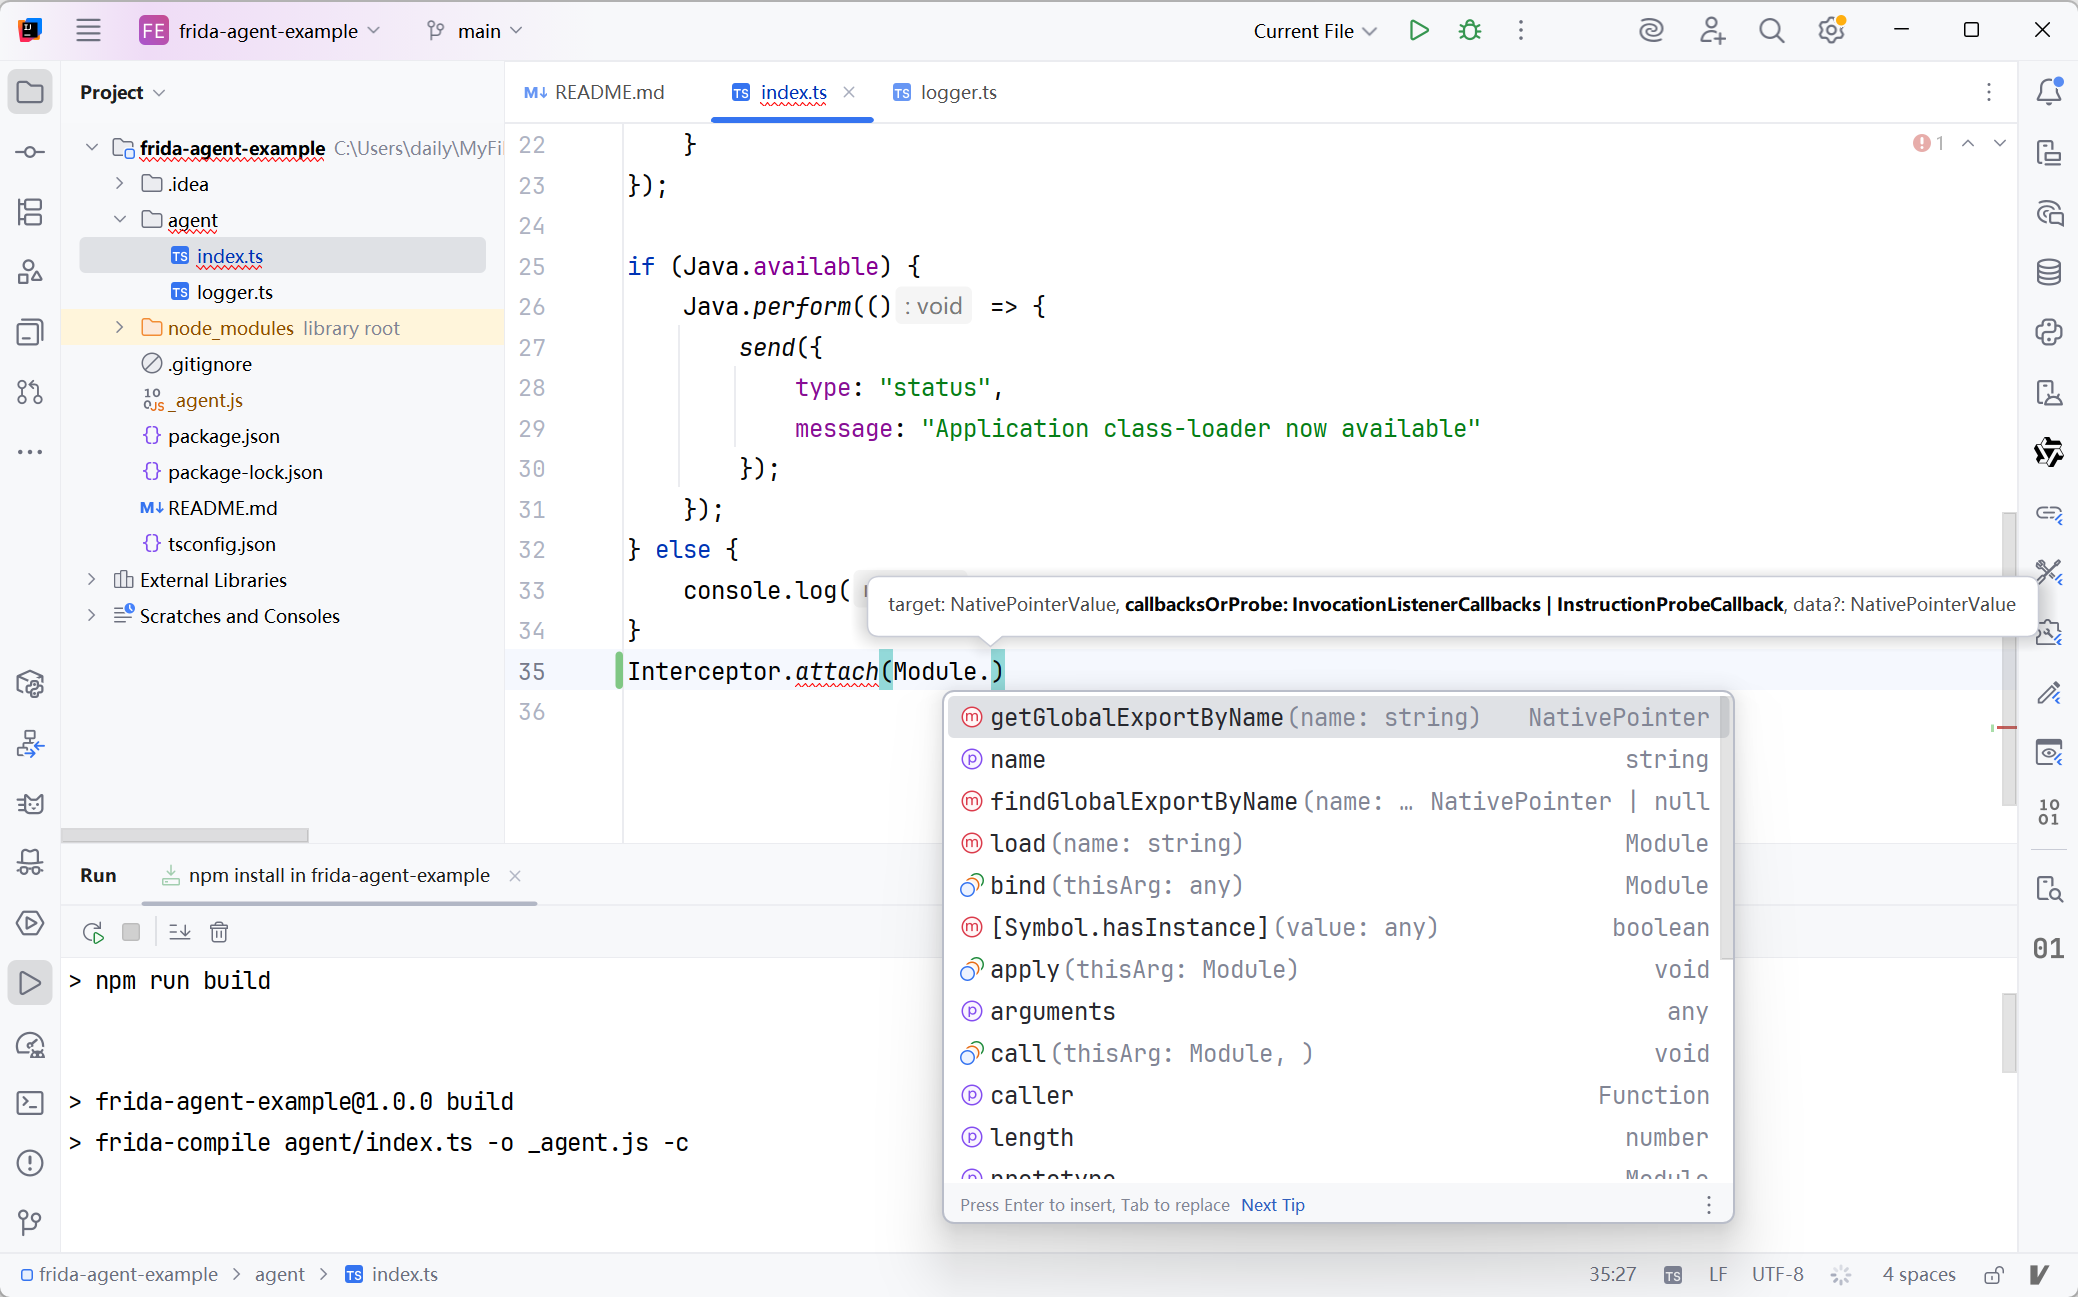Open the Terminal tool window icon

pos(30,1102)
